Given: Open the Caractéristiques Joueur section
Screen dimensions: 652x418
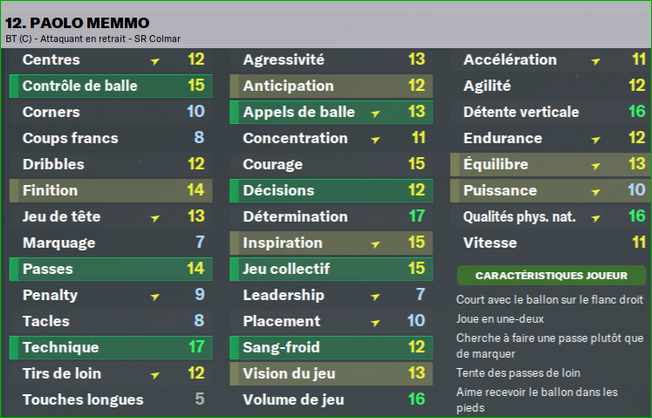Looking at the screenshot, I should (x=551, y=275).
